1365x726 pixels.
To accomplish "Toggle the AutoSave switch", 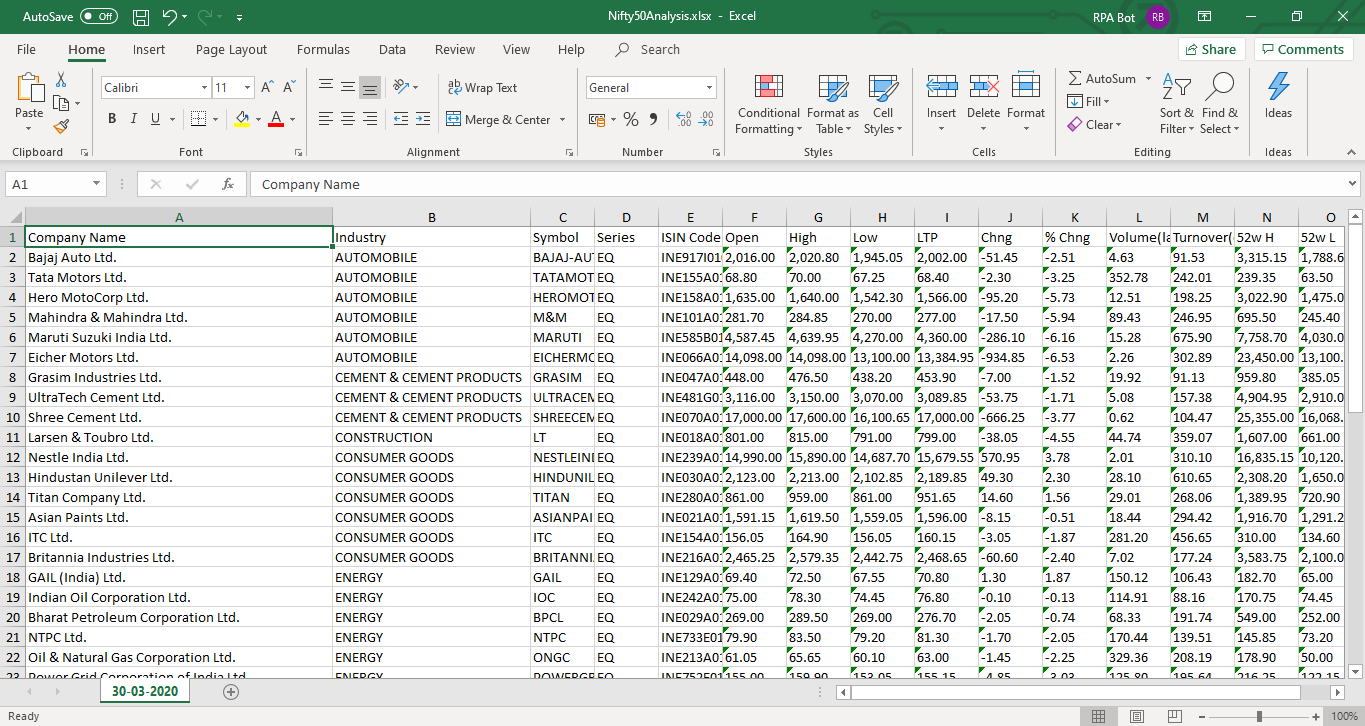I will [x=98, y=17].
